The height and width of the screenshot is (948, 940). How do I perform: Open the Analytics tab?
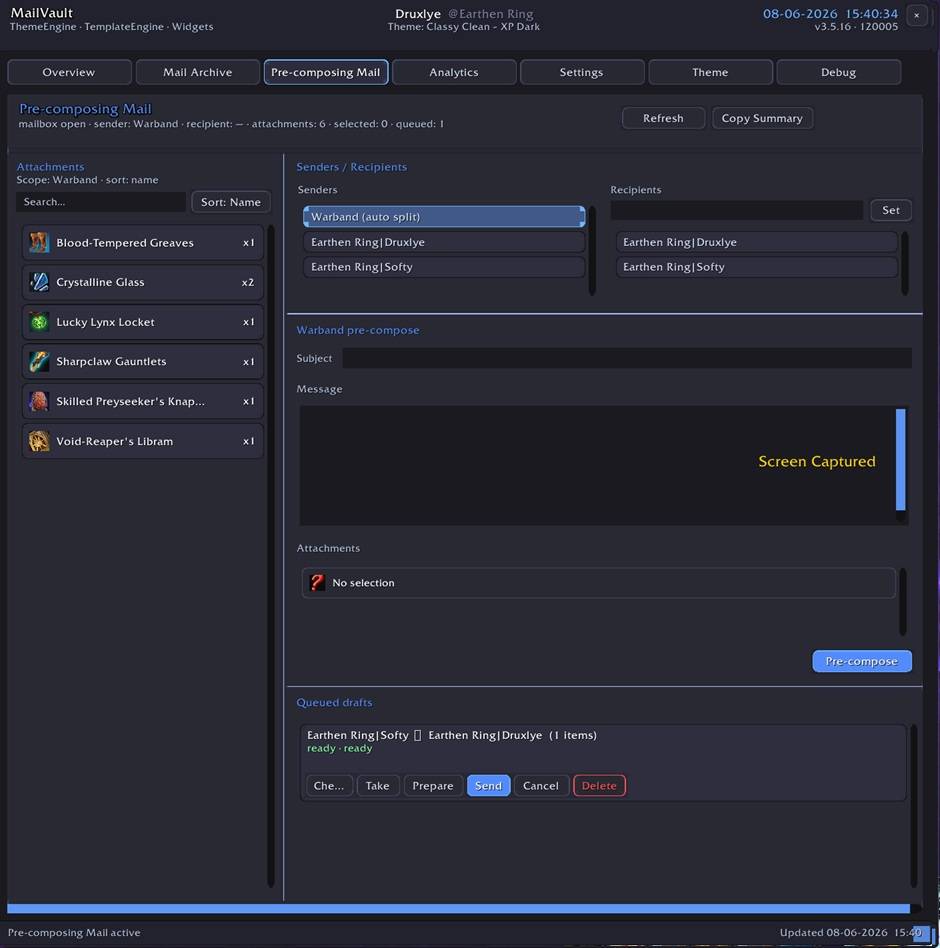(454, 72)
